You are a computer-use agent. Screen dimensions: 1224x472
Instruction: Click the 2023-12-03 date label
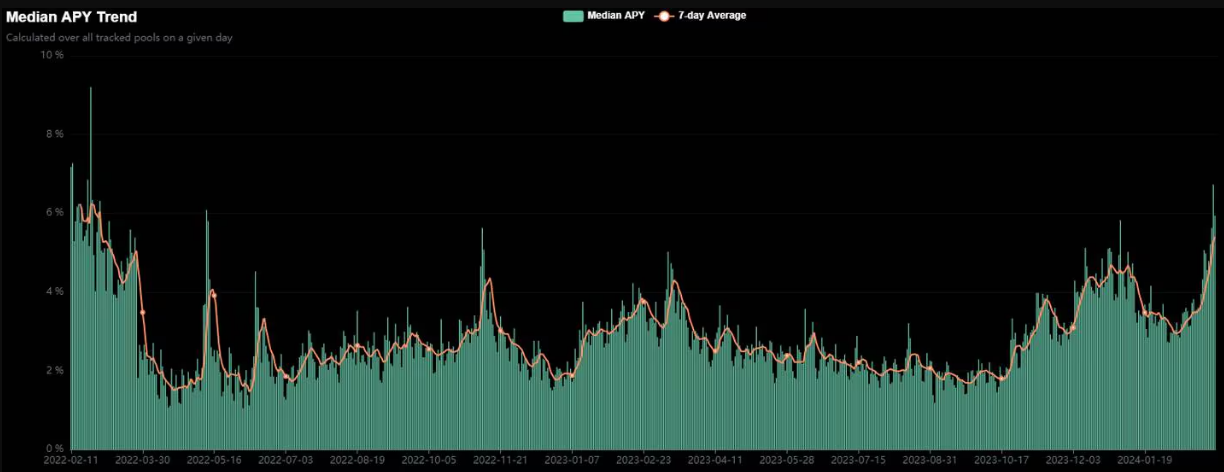pyautogui.click(x=1072, y=461)
